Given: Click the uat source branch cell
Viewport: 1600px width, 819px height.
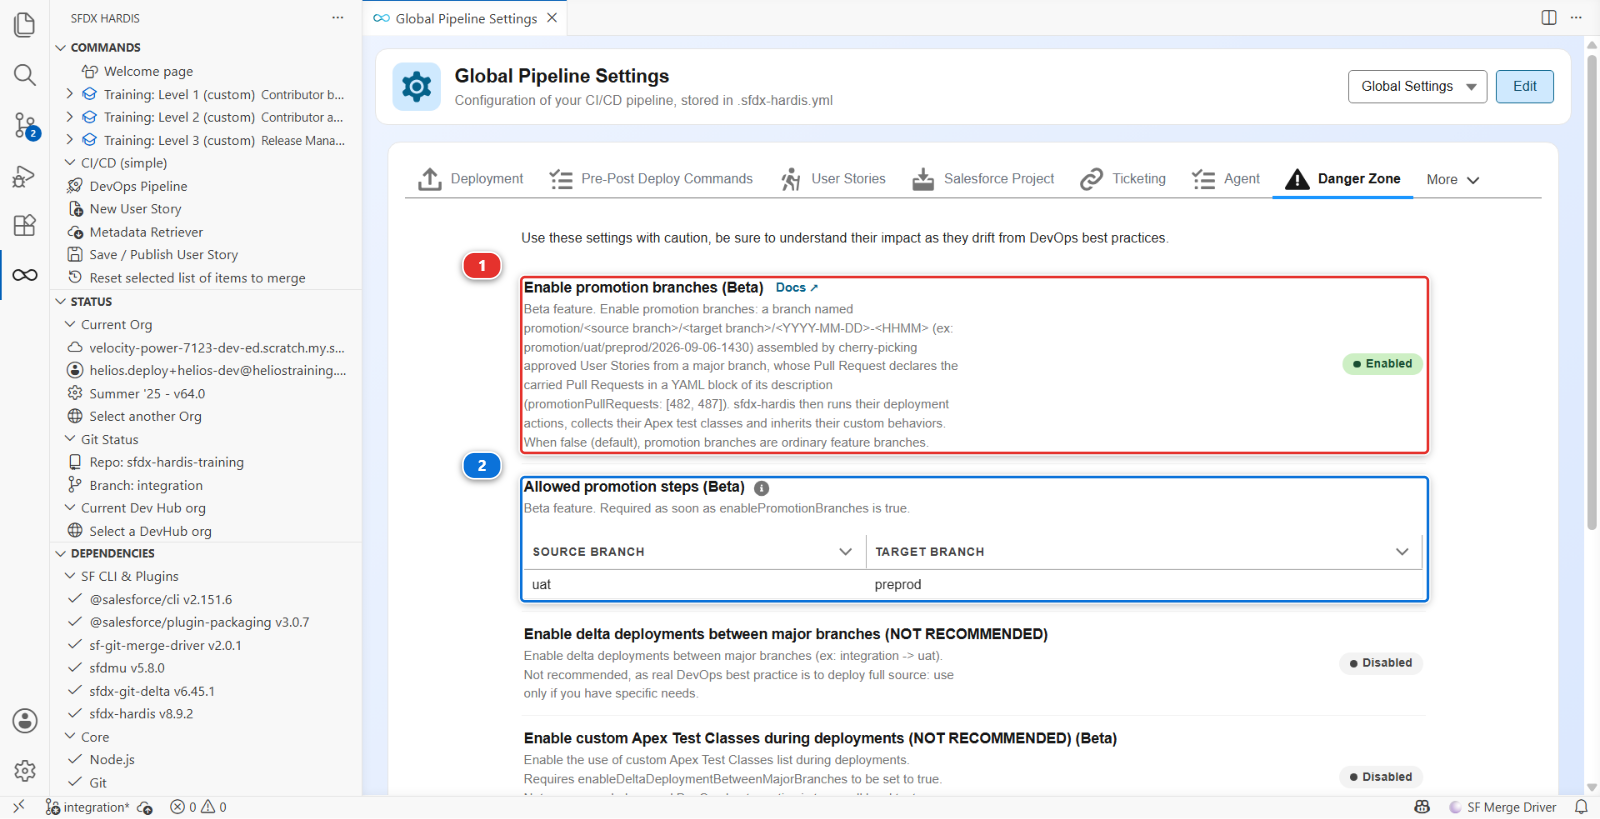Looking at the screenshot, I should [x=693, y=585].
